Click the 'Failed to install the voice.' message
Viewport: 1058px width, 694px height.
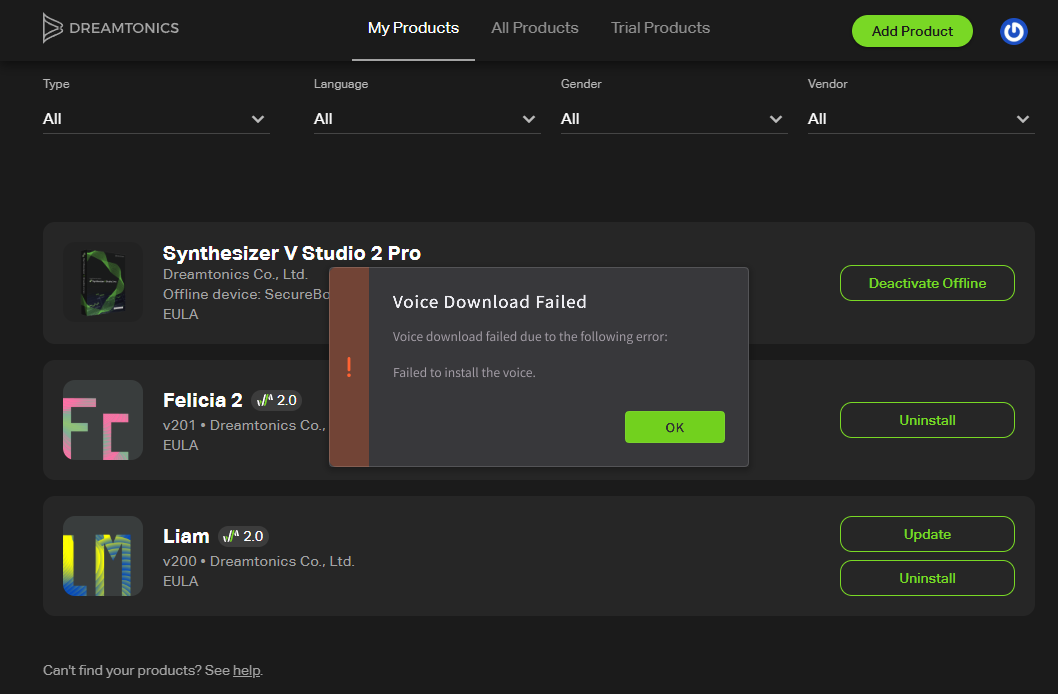[x=464, y=372]
